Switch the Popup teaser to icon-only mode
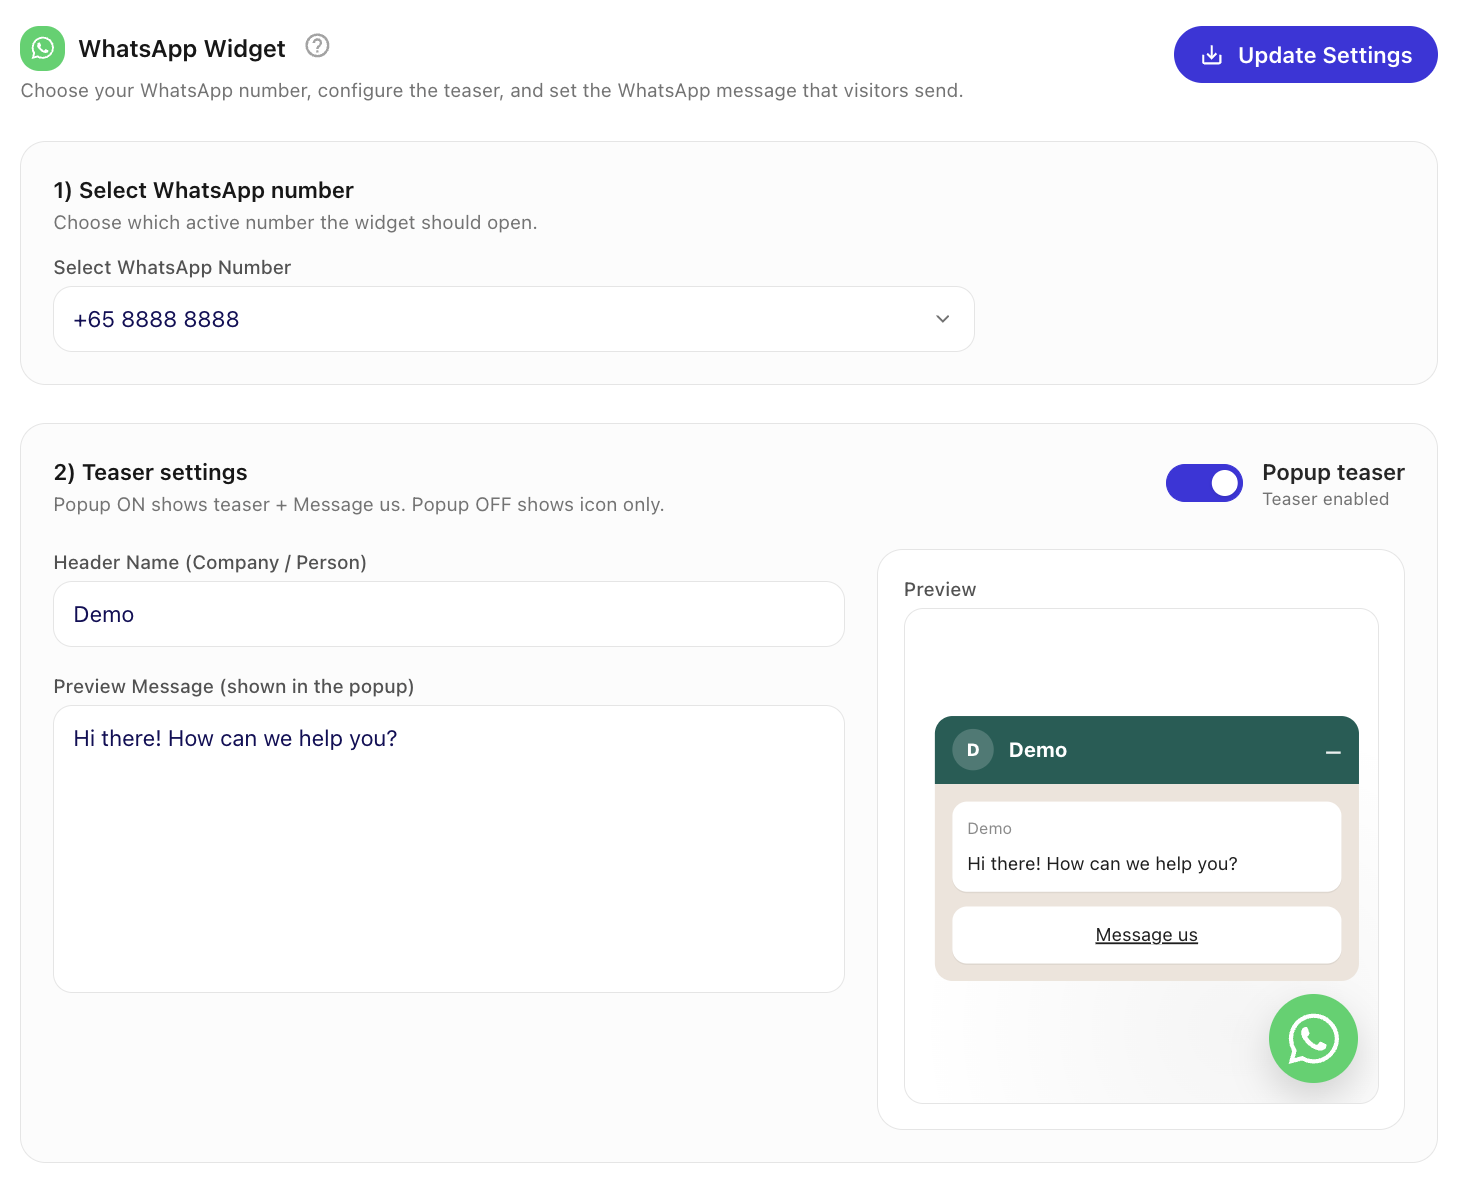 pos(1204,483)
